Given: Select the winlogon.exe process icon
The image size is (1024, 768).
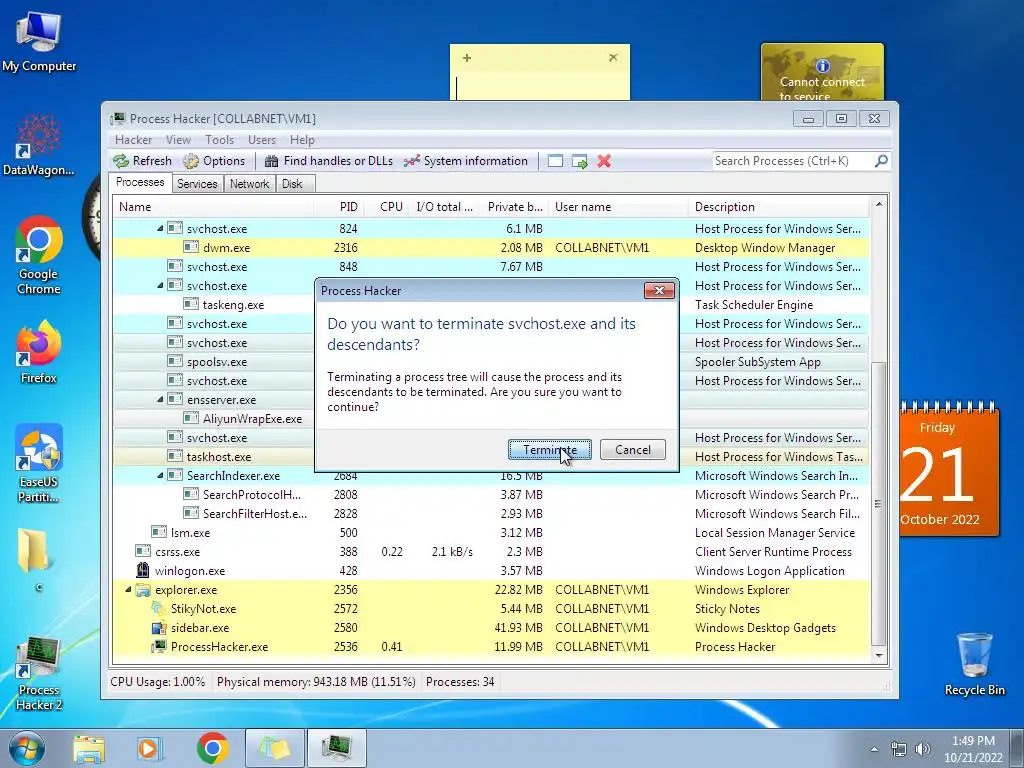Looking at the screenshot, I should tap(142, 570).
